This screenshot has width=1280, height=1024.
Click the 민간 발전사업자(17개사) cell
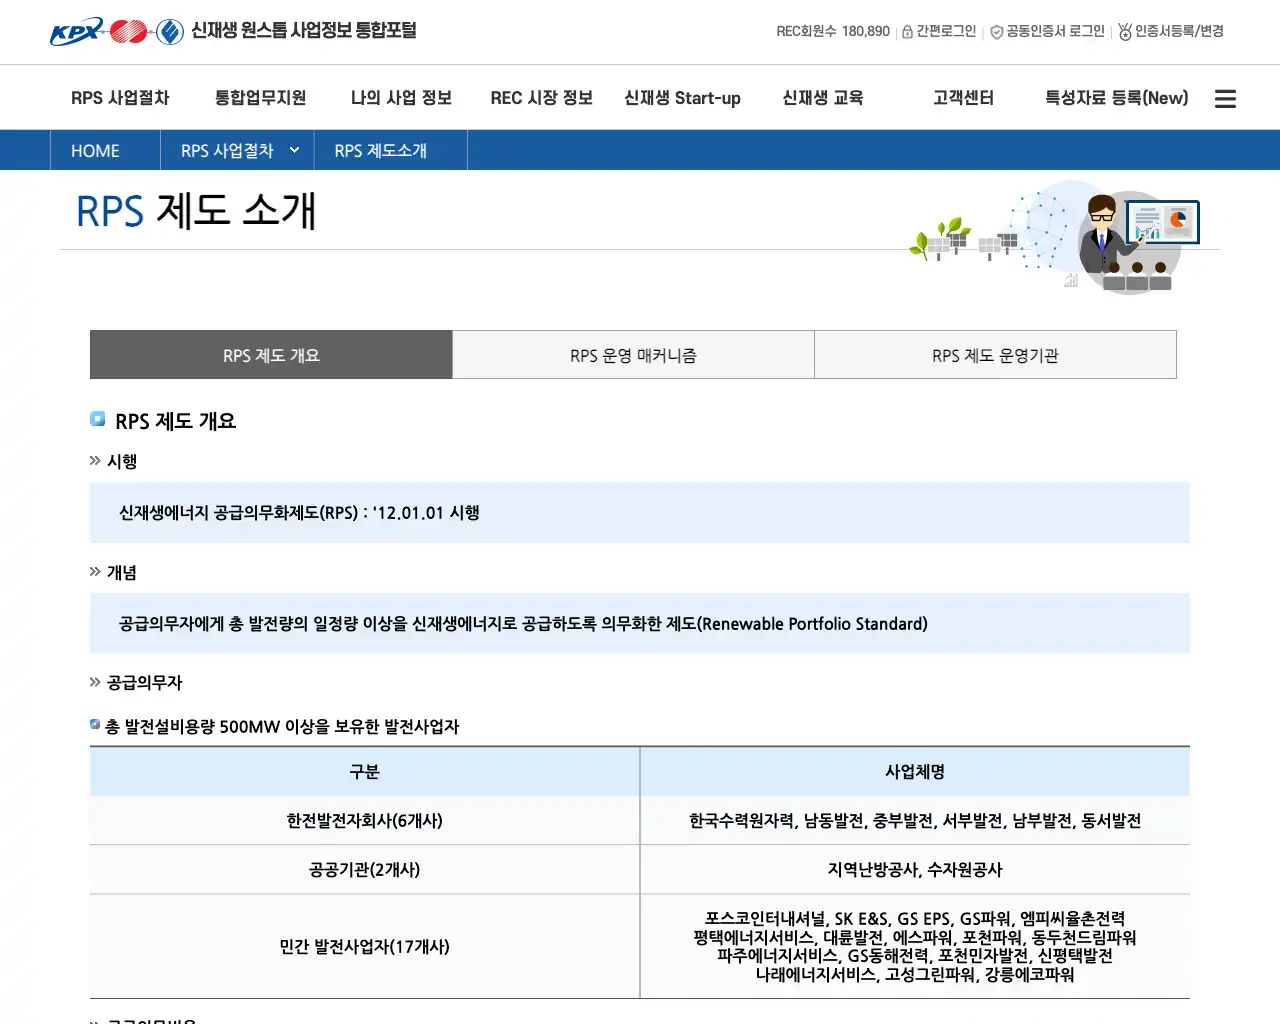point(364,947)
